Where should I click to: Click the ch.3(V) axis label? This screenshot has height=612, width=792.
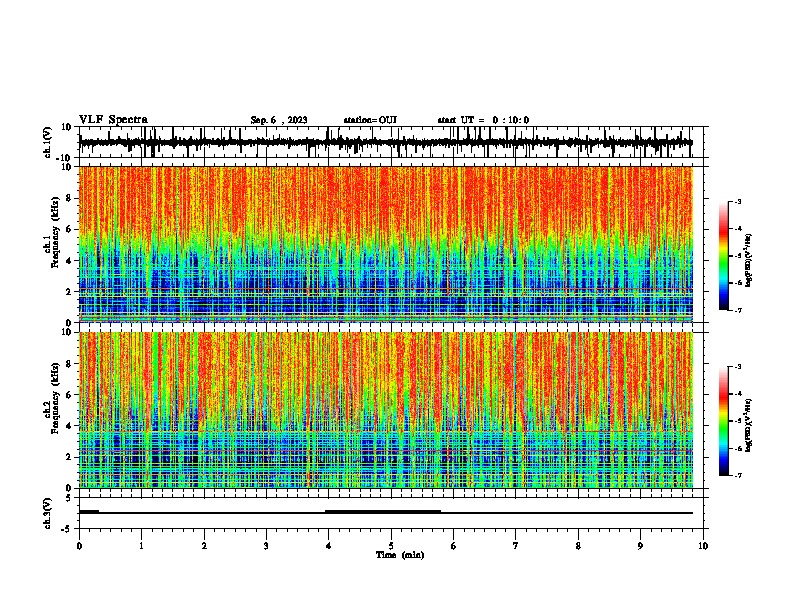tap(48, 513)
